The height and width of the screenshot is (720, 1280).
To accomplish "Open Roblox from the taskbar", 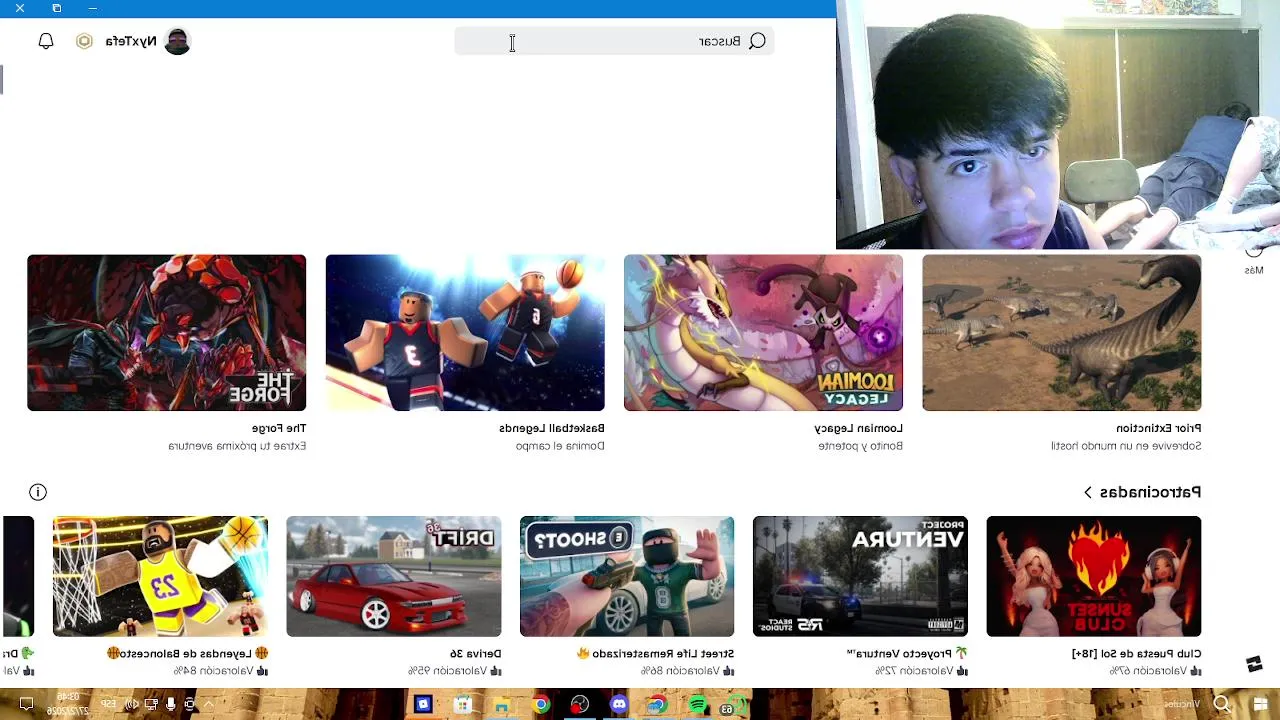I will coord(423,705).
